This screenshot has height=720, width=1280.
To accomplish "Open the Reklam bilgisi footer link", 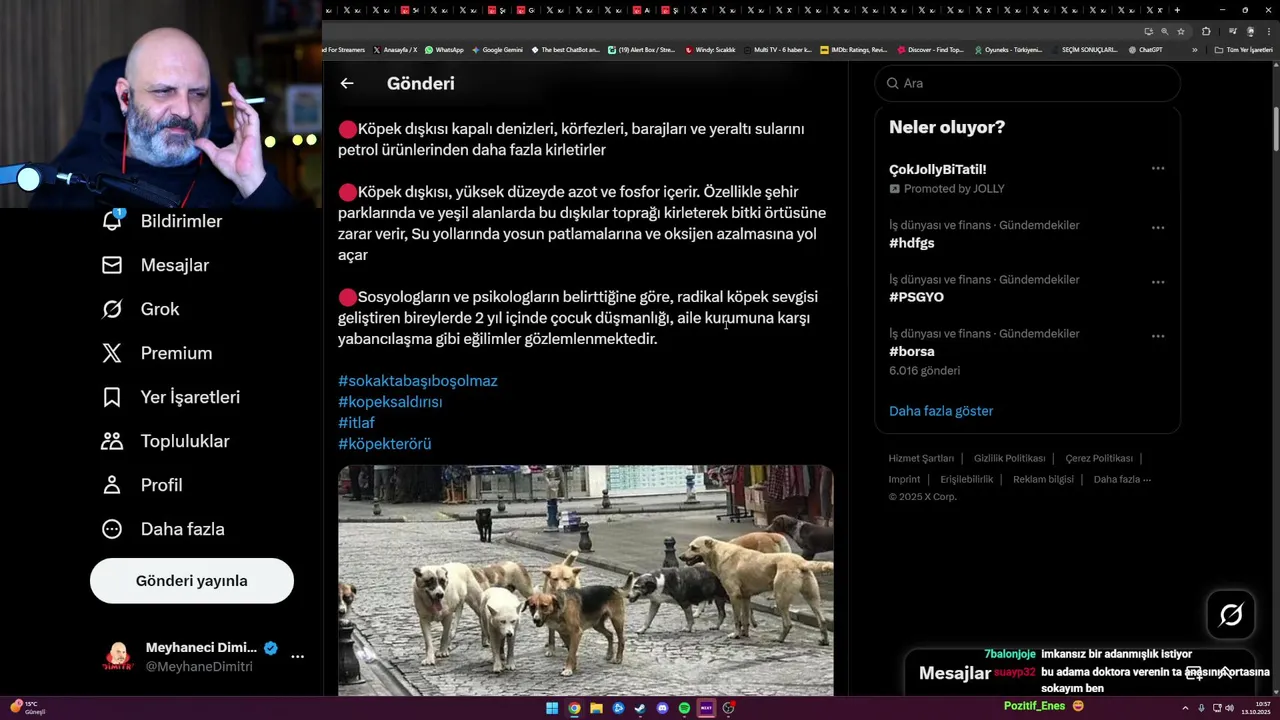I will coord(1043,479).
